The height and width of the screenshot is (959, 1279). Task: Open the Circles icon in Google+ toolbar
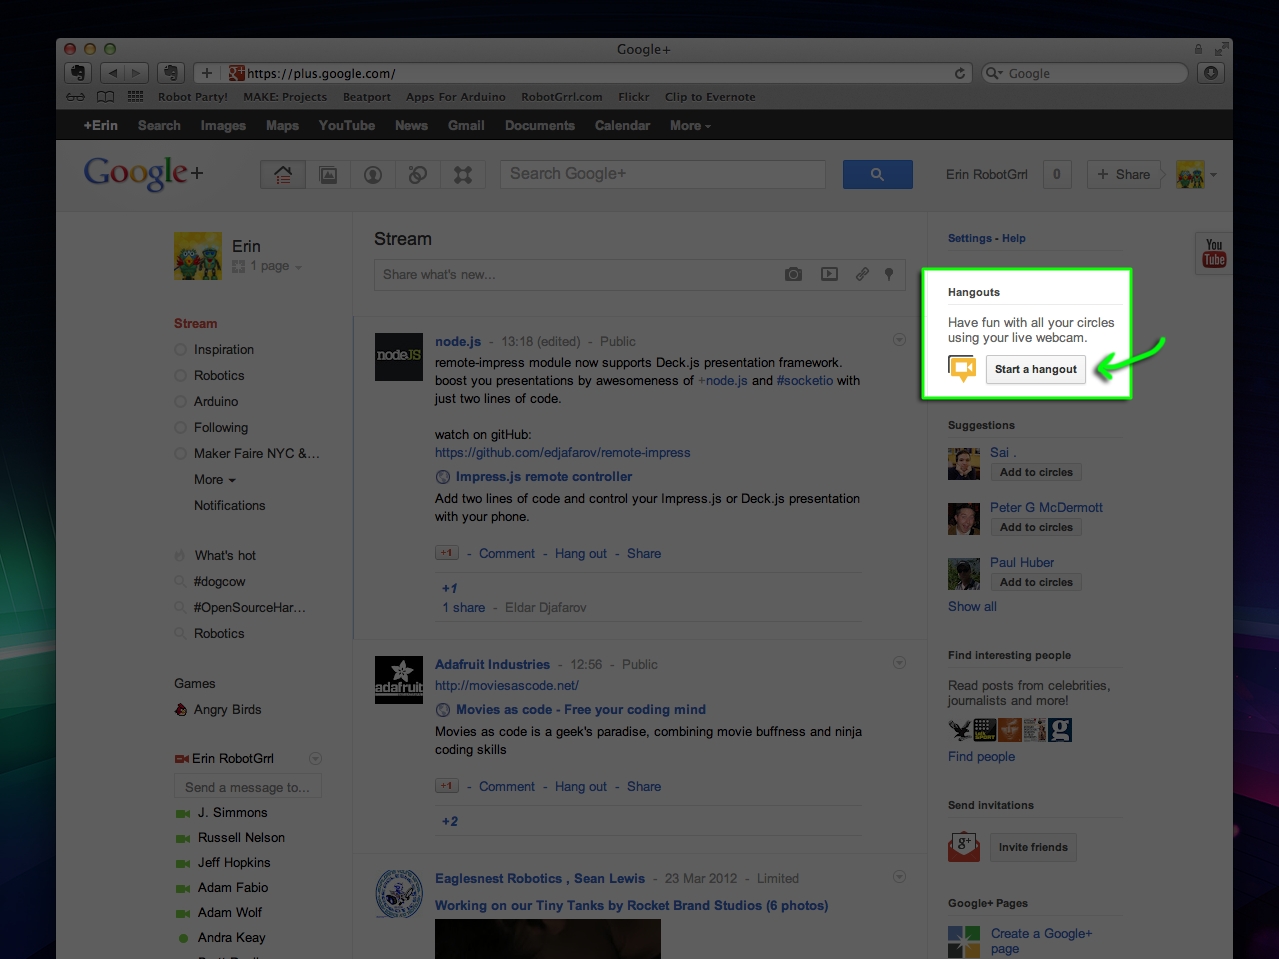pos(418,175)
